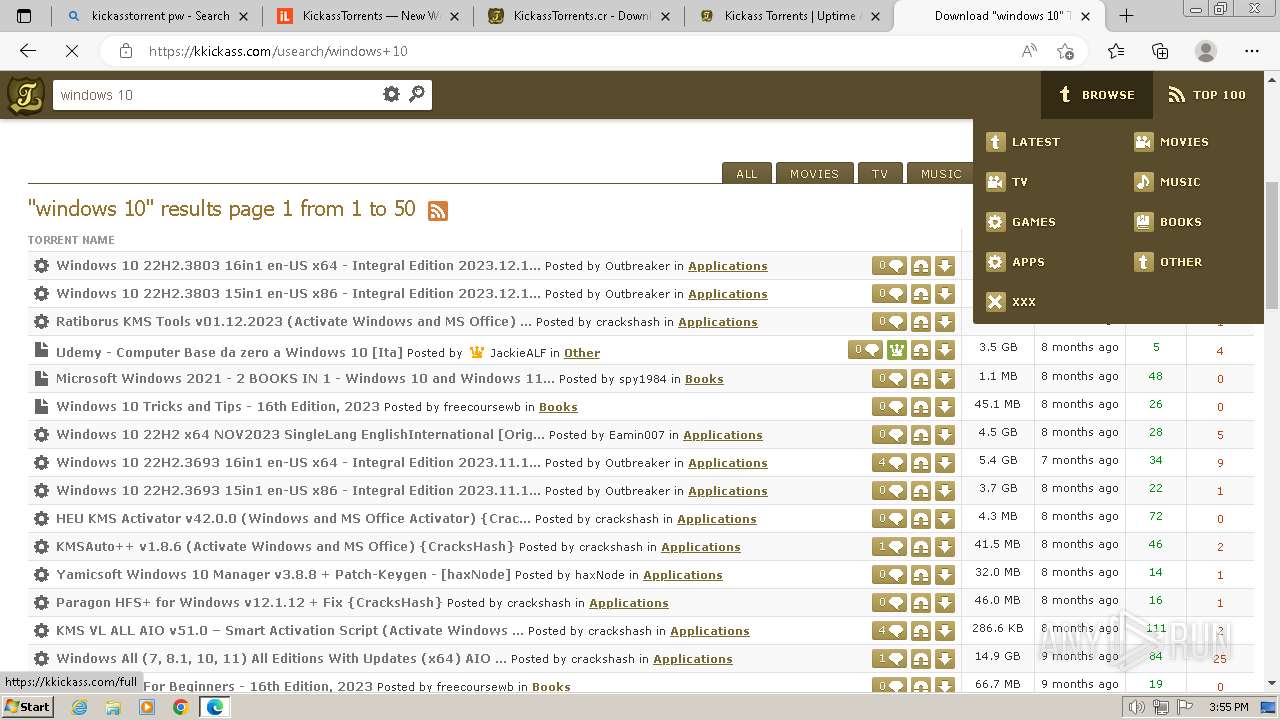This screenshot has width=1280, height=720.
Task: Open comments for Windows 10 22H2.3693 16in1 row
Action: [889, 463]
